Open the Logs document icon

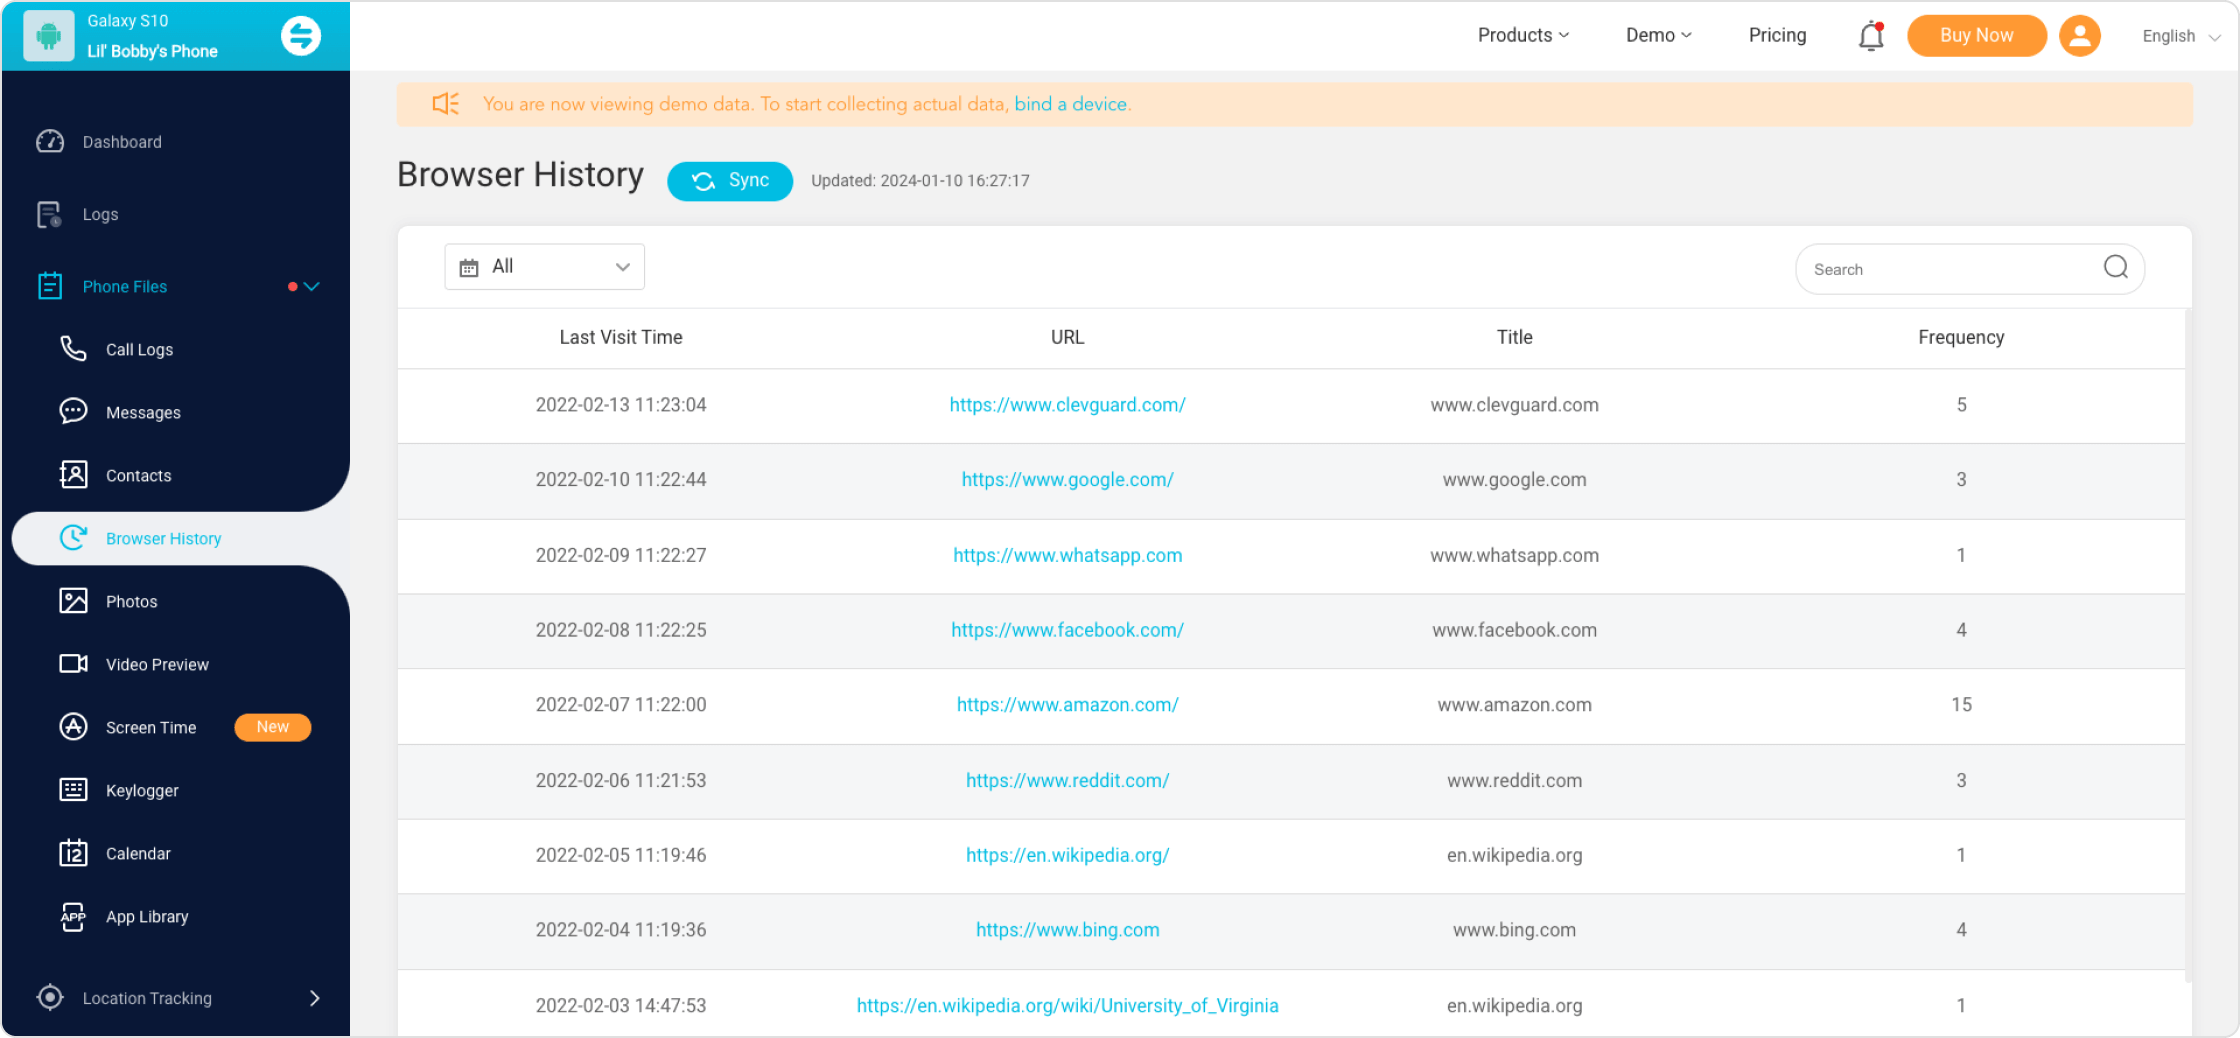click(49, 214)
